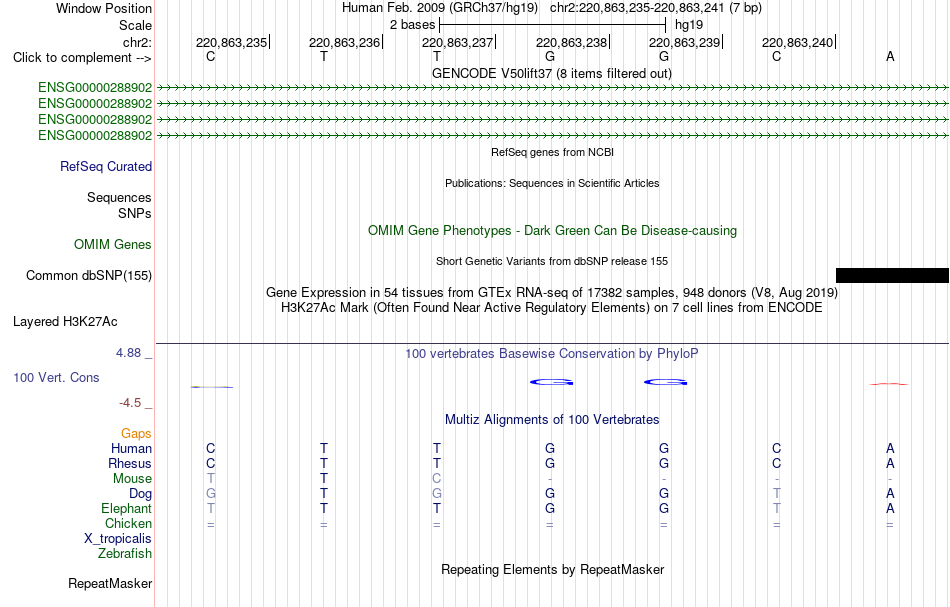Click position label 220,863,235 on ruler
The width and height of the screenshot is (950, 607).
pos(231,42)
